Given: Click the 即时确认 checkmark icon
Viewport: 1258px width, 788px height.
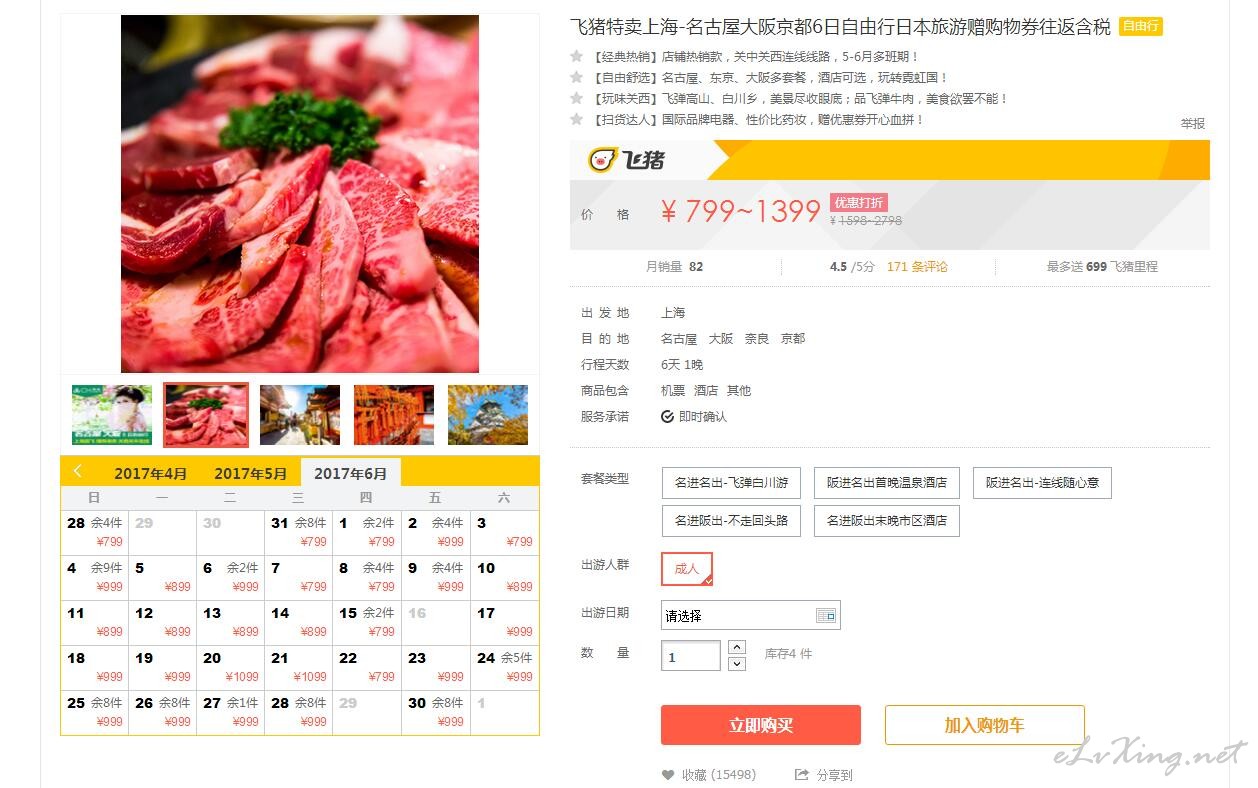Looking at the screenshot, I should point(667,417).
